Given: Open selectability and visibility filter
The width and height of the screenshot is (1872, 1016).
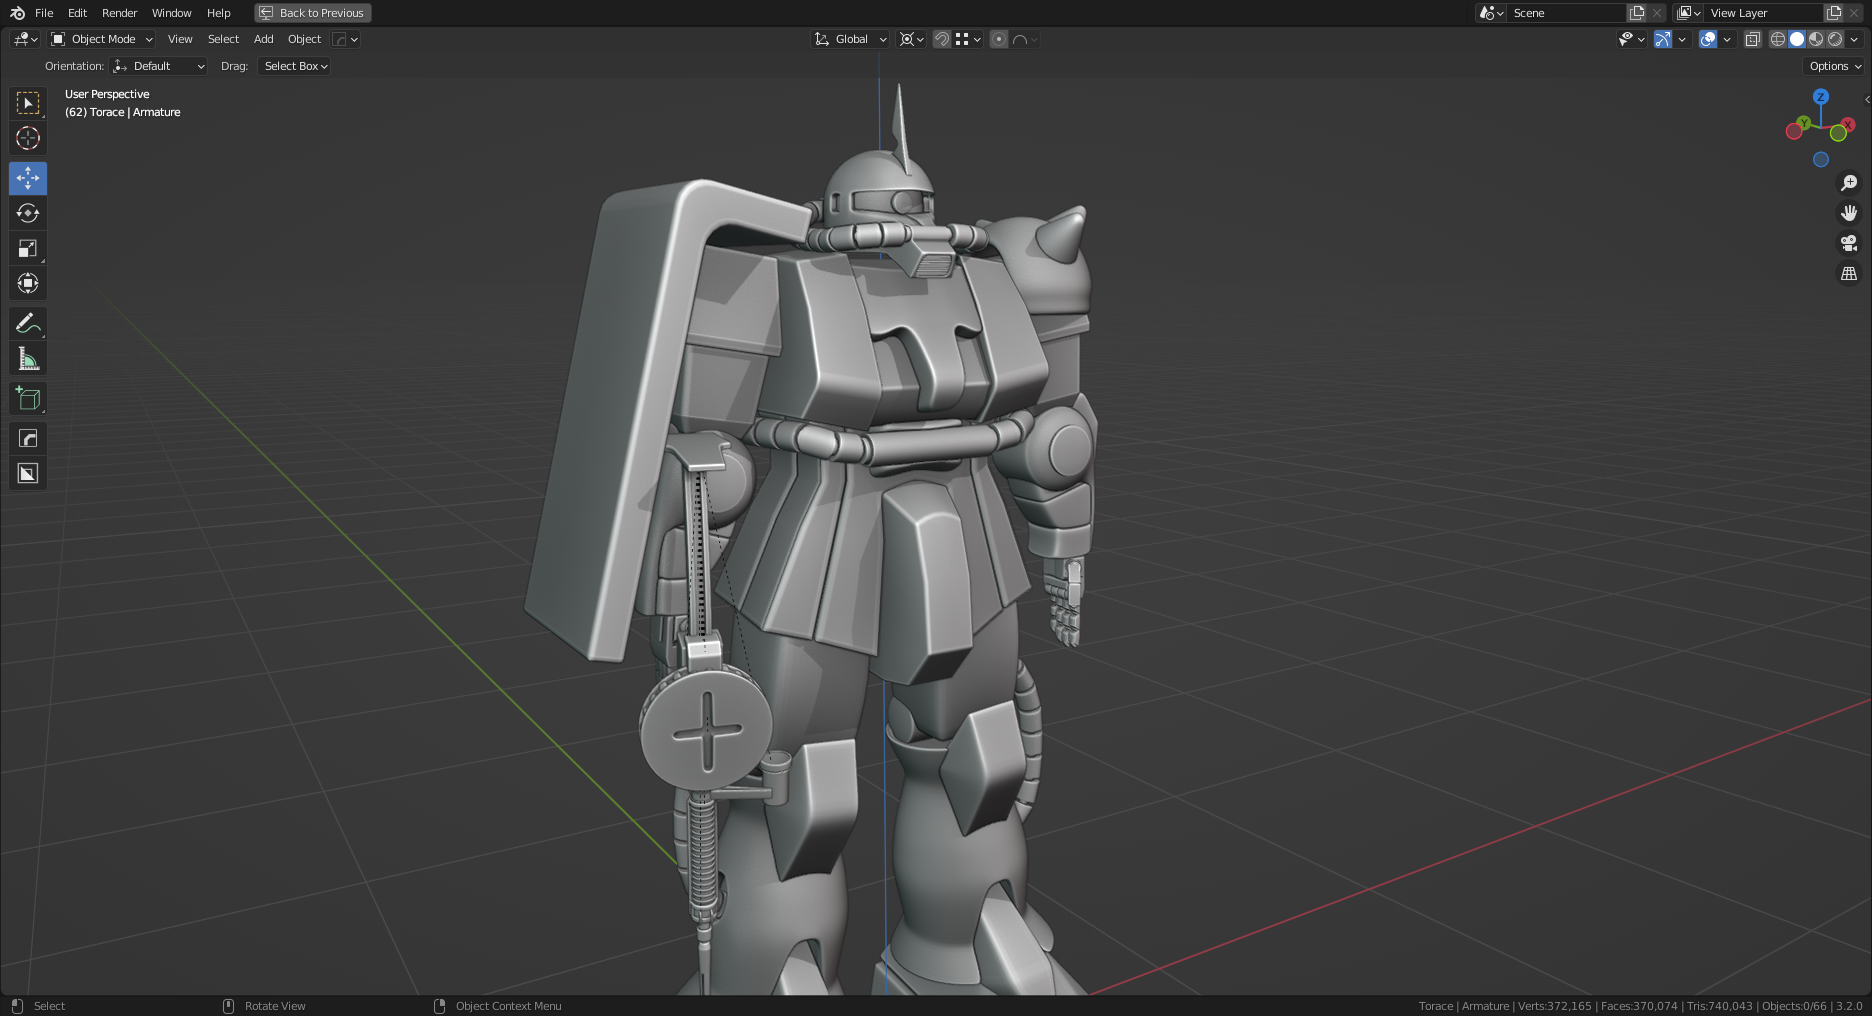Looking at the screenshot, I should 1632,39.
